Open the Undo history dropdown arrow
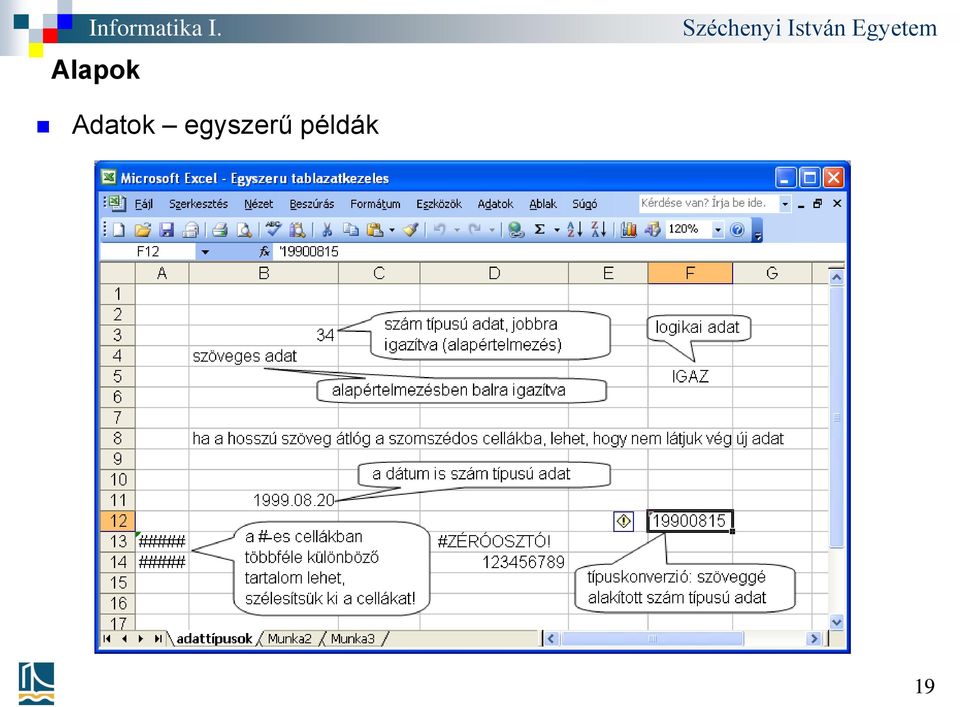 point(457,230)
